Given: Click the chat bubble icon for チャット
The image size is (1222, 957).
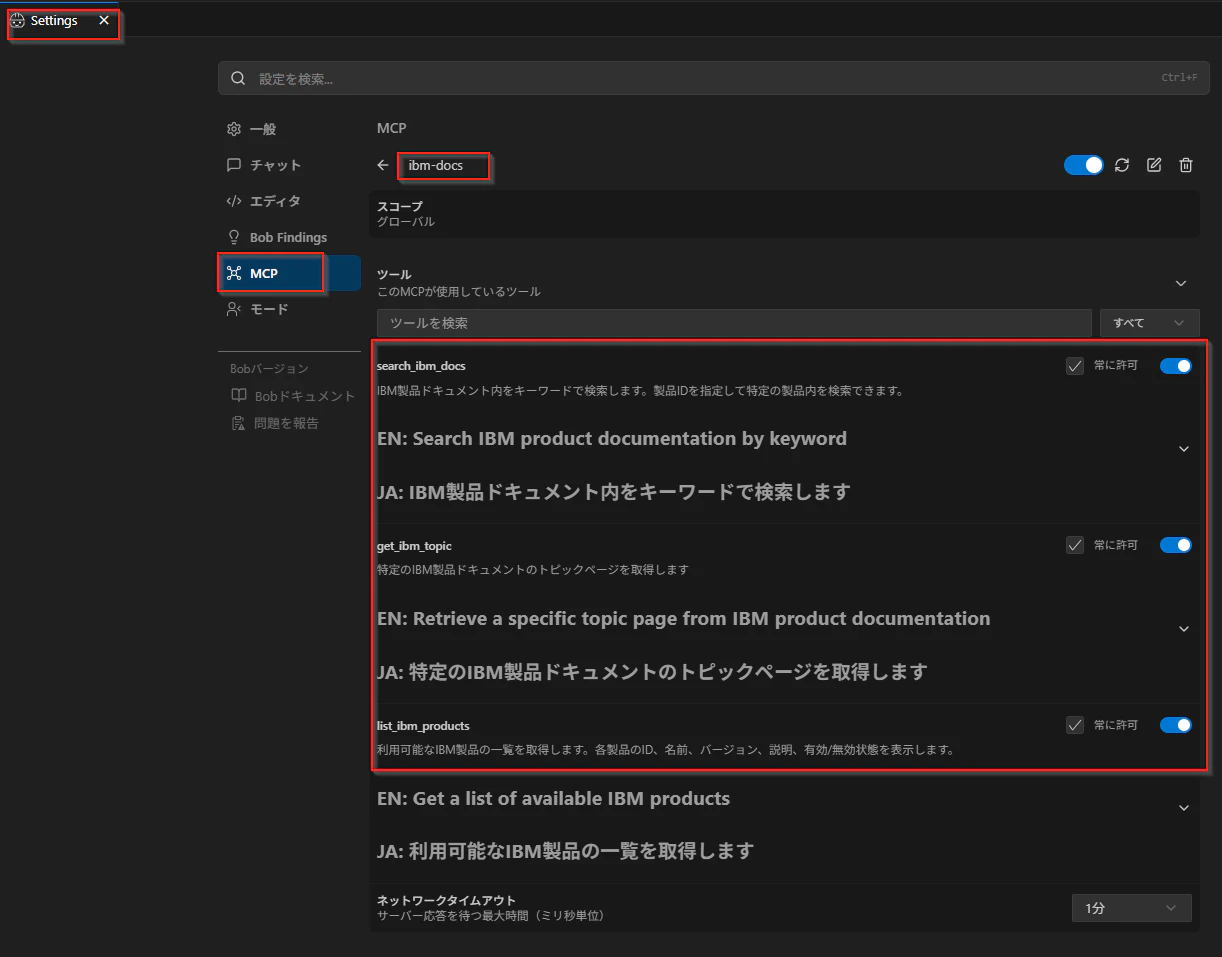Looking at the screenshot, I should pyautogui.click(x=234, y=165).
